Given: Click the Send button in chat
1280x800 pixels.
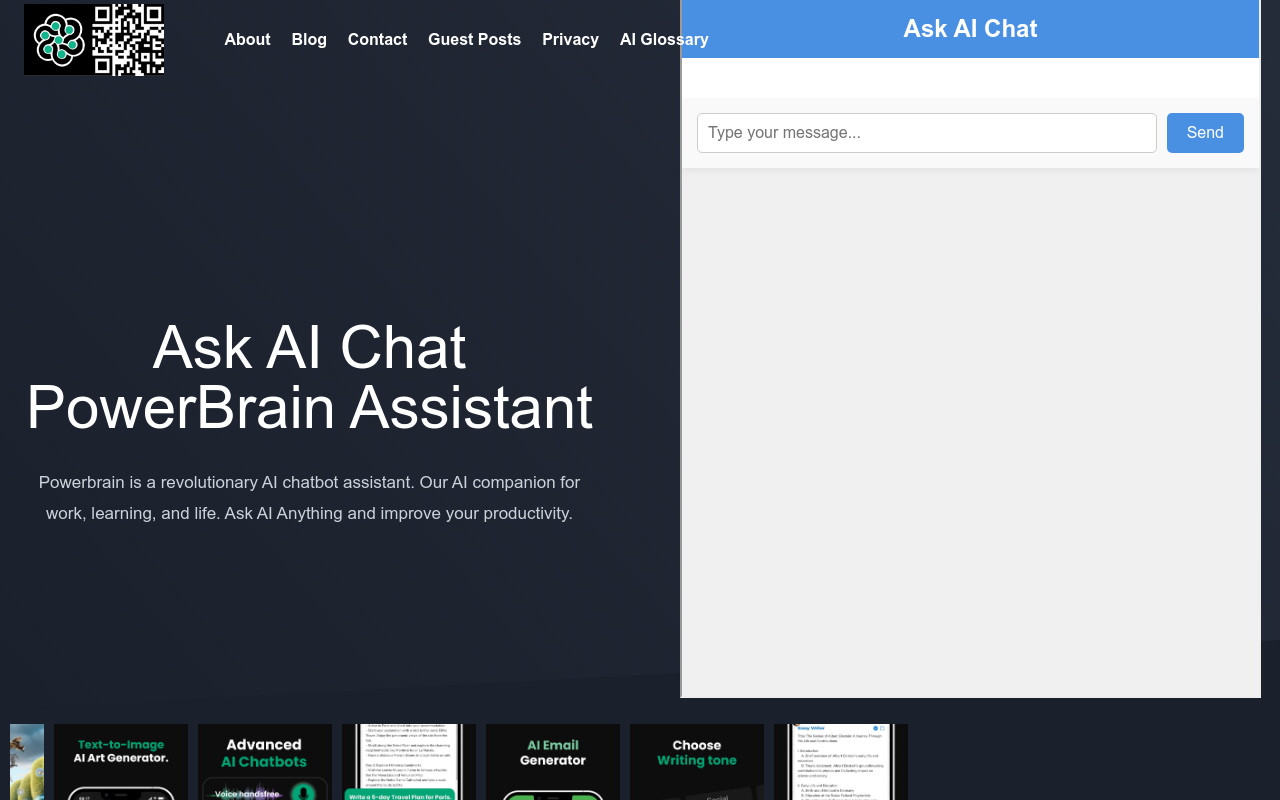Looking at the screenshot, I should 1205,133.
